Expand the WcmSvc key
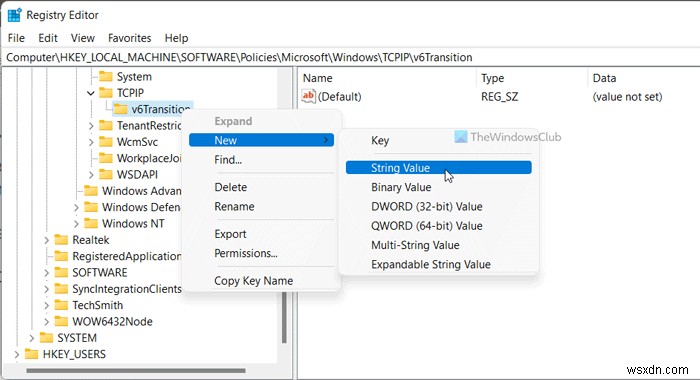 coord(91,142)
